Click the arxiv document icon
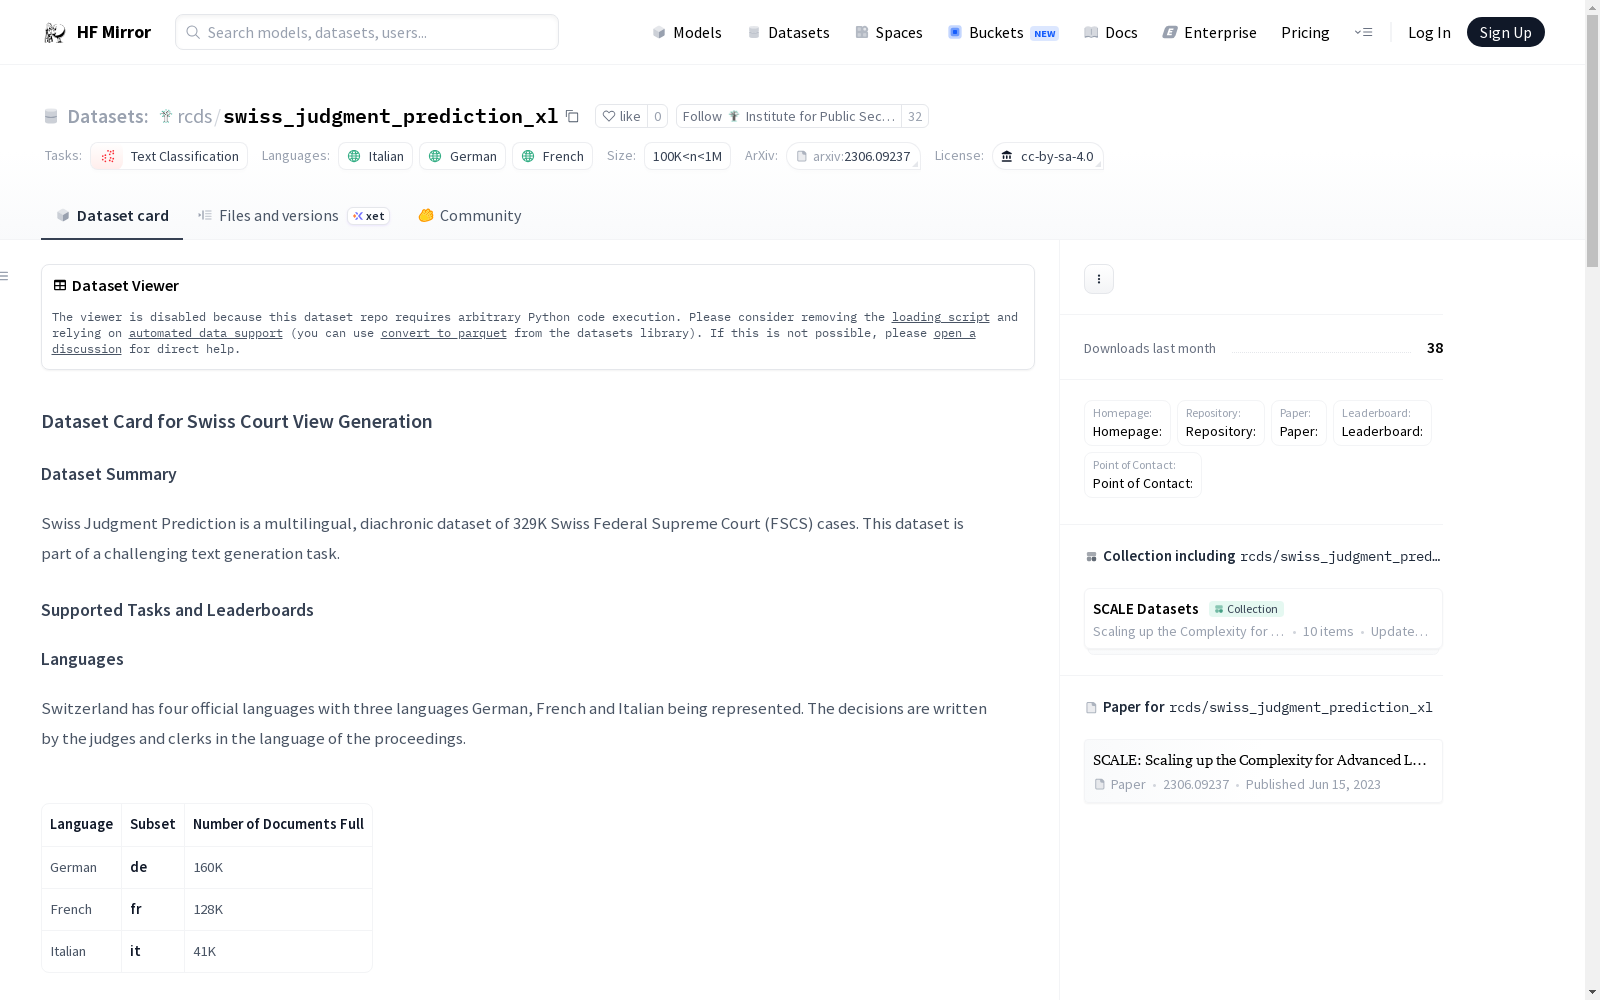The width and height of the screenshot is (1600, 1000). [x=801, y=156]
